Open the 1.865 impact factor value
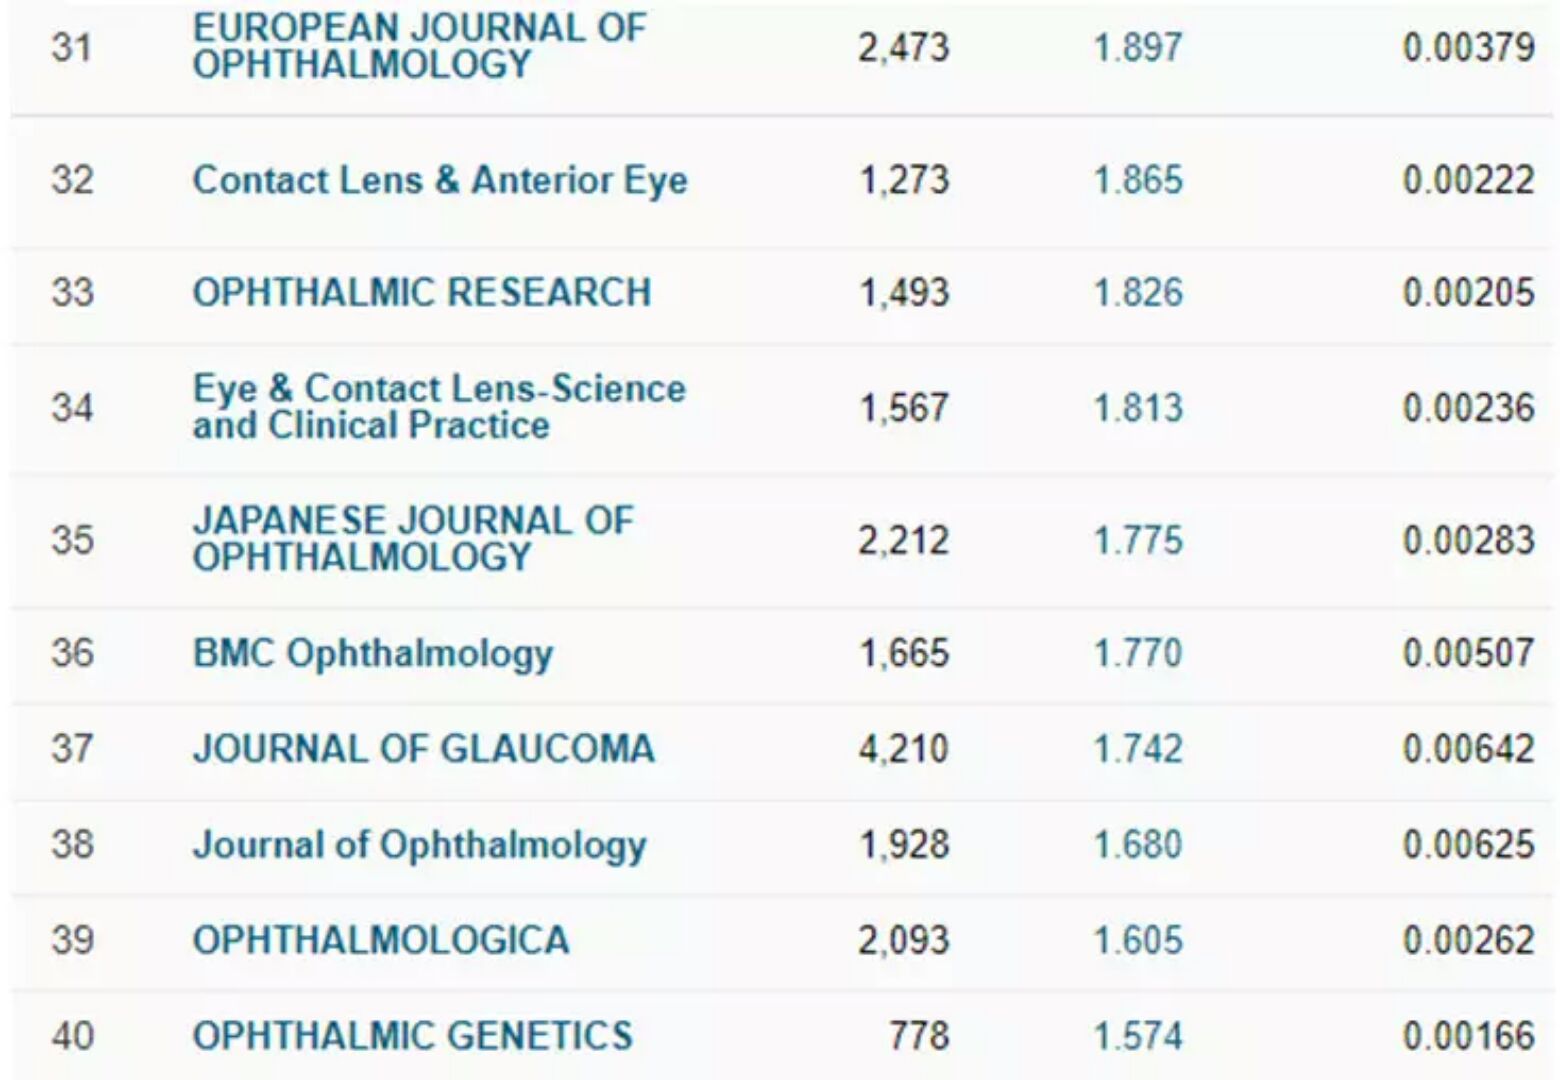1560x1080 pixels. [x=1138, y=180]
